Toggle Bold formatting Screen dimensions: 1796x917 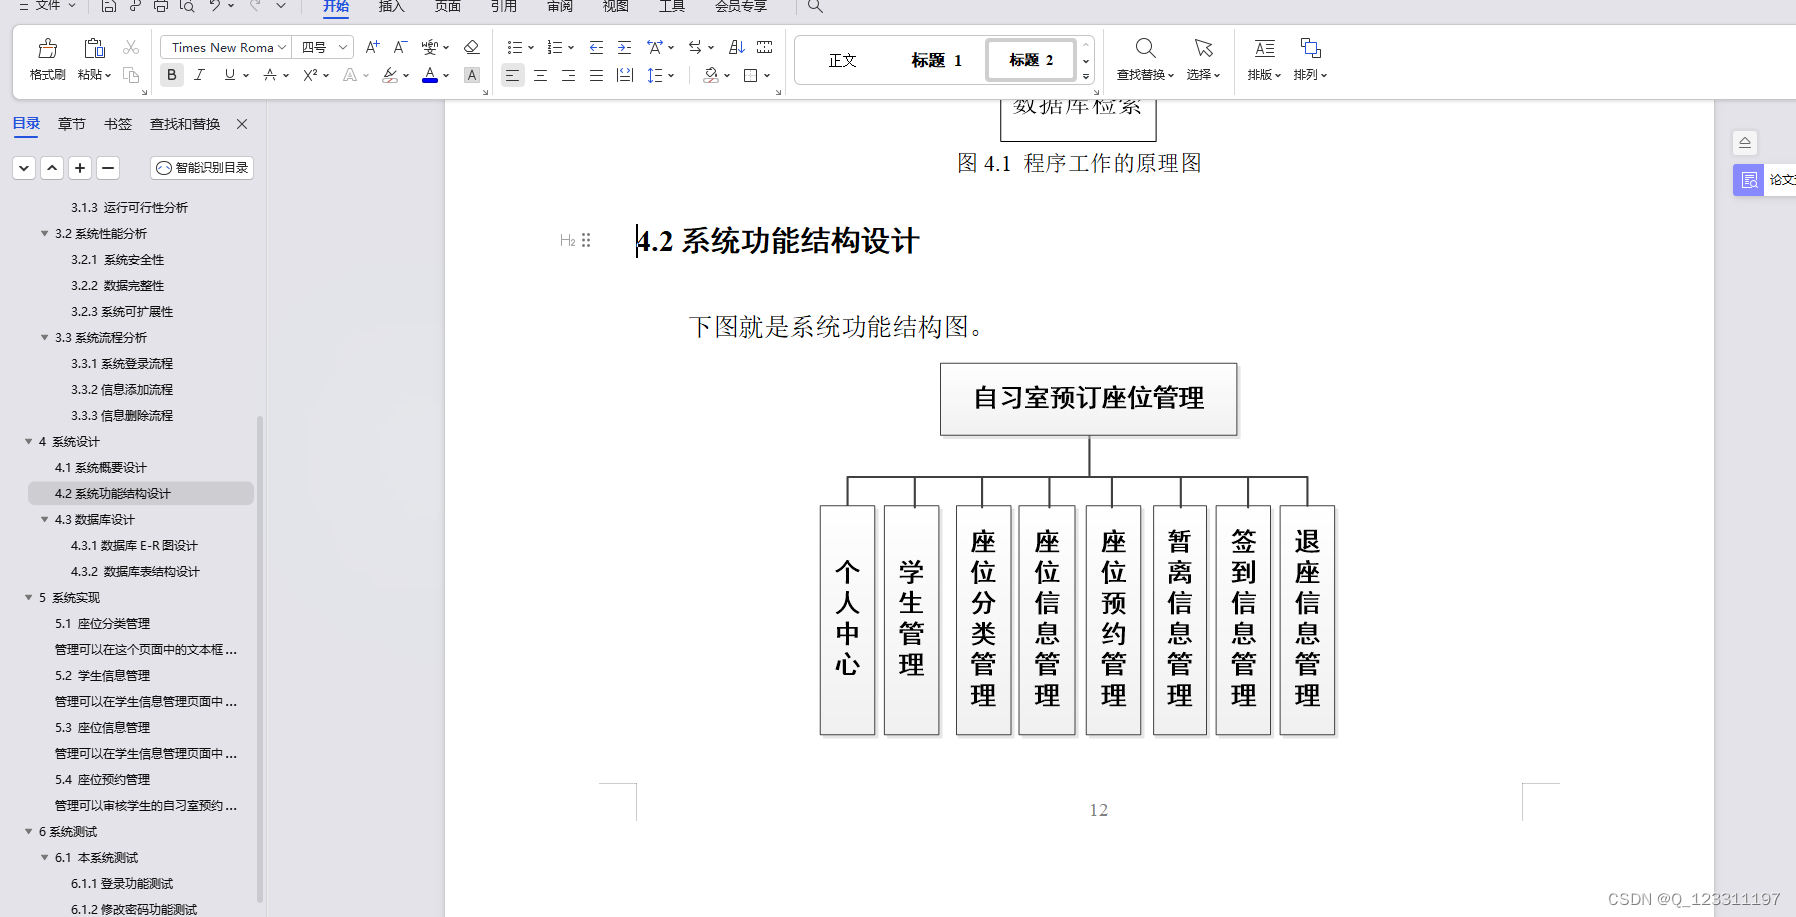pyautogui.click(x=172, y=75)
